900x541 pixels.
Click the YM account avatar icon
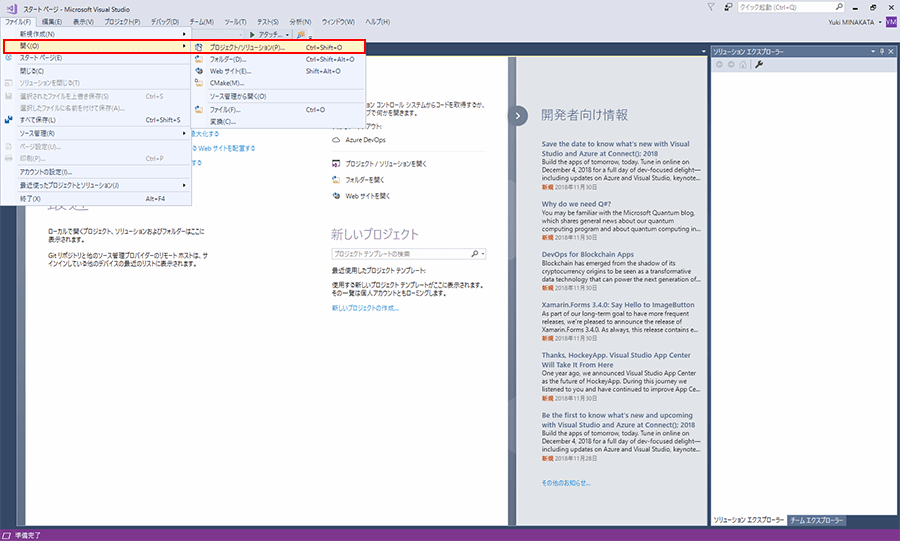pos(891,22)
